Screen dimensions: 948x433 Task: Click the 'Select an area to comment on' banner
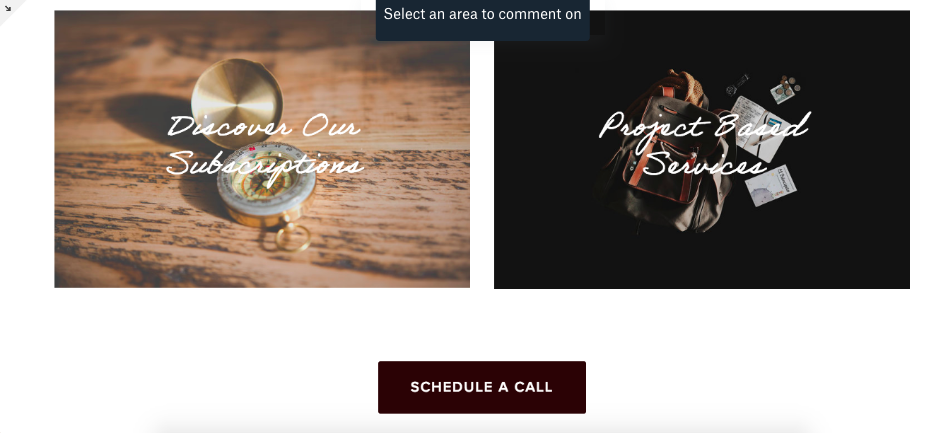tap(482, 15)
